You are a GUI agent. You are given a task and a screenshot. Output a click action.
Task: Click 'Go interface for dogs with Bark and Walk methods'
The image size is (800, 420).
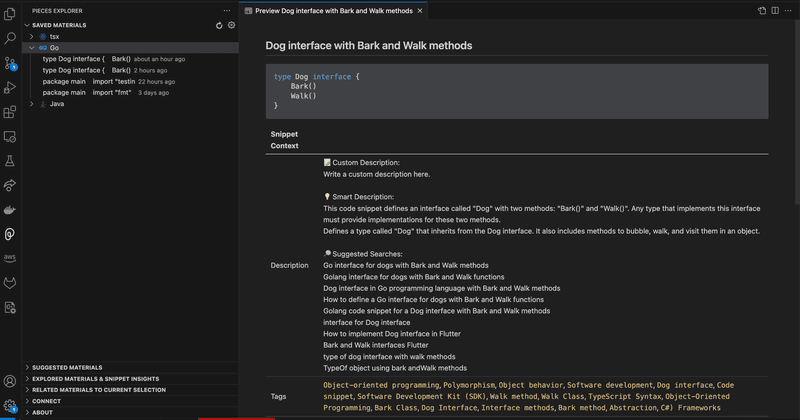tap(406, 265)
